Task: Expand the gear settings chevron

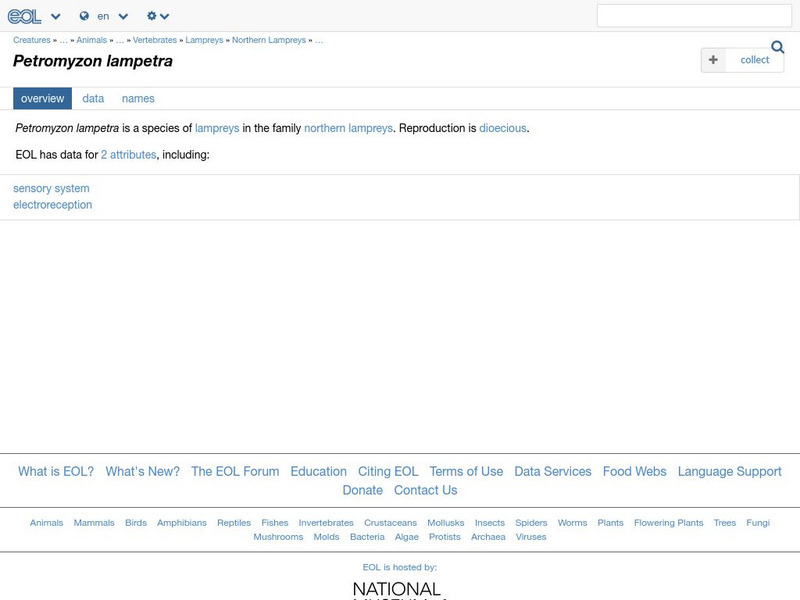Action: (x=164, y=16)
